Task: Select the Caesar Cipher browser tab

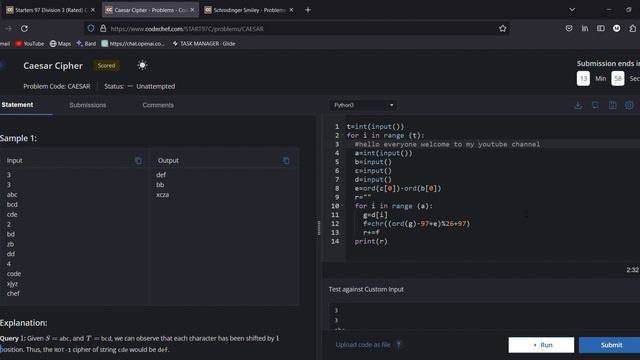Action: (150, 10)
